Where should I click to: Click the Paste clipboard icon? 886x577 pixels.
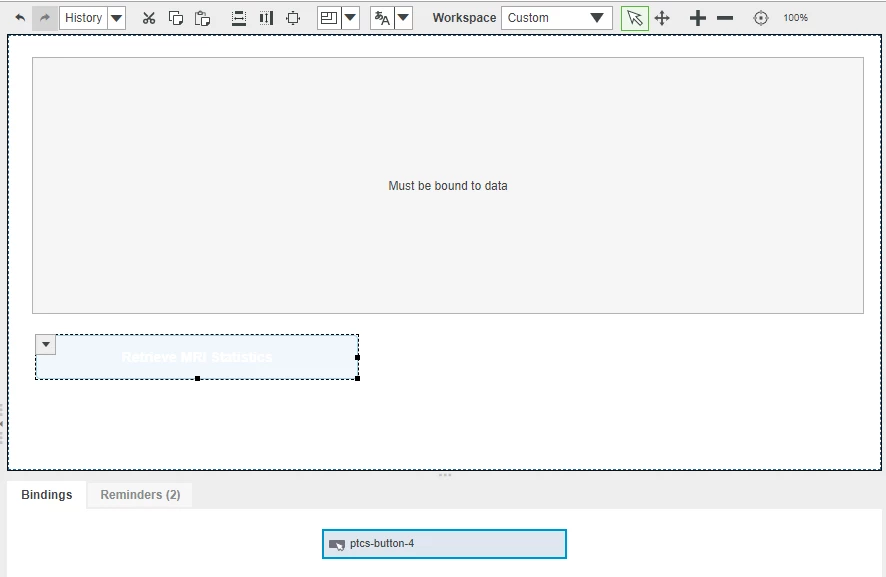(x=202, y=18)
